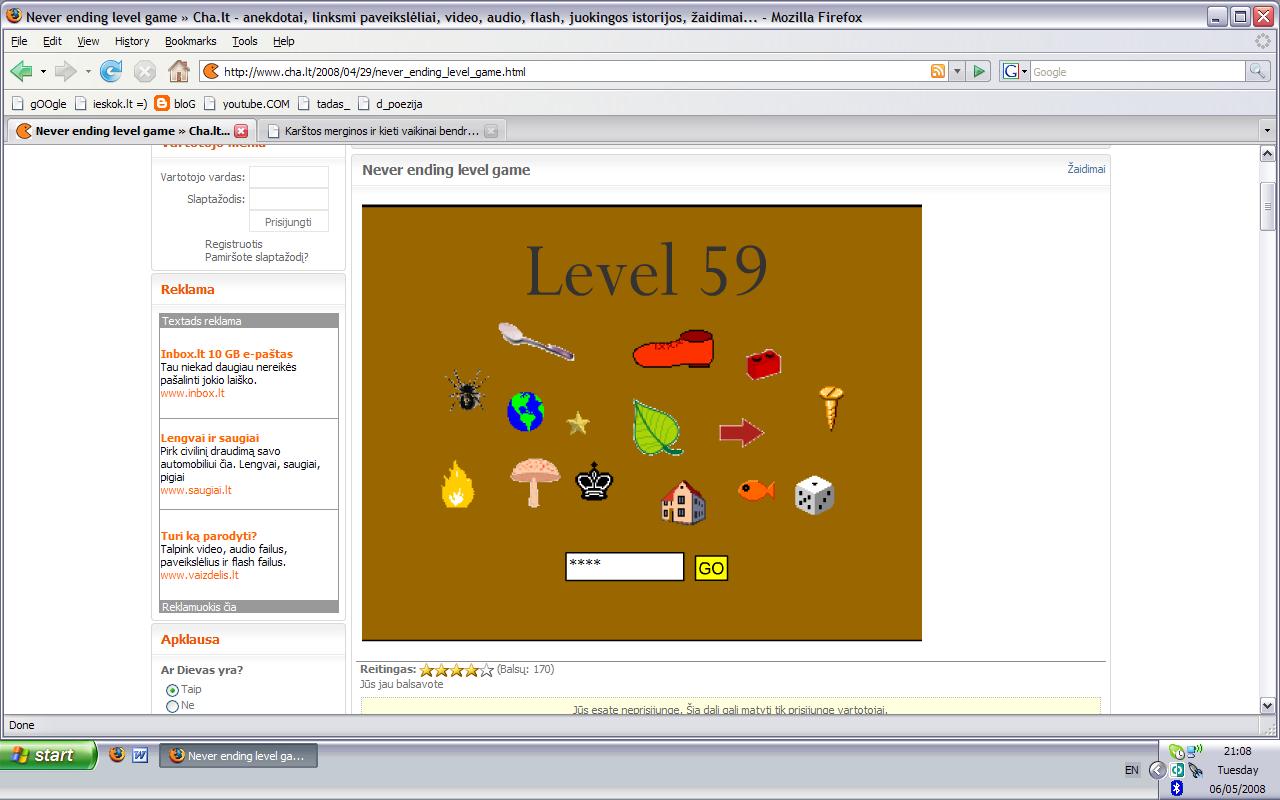The width and height of the screenshot is (1280, 800).
Task: Open the Google search engine dropdown
Action: 1014,71
